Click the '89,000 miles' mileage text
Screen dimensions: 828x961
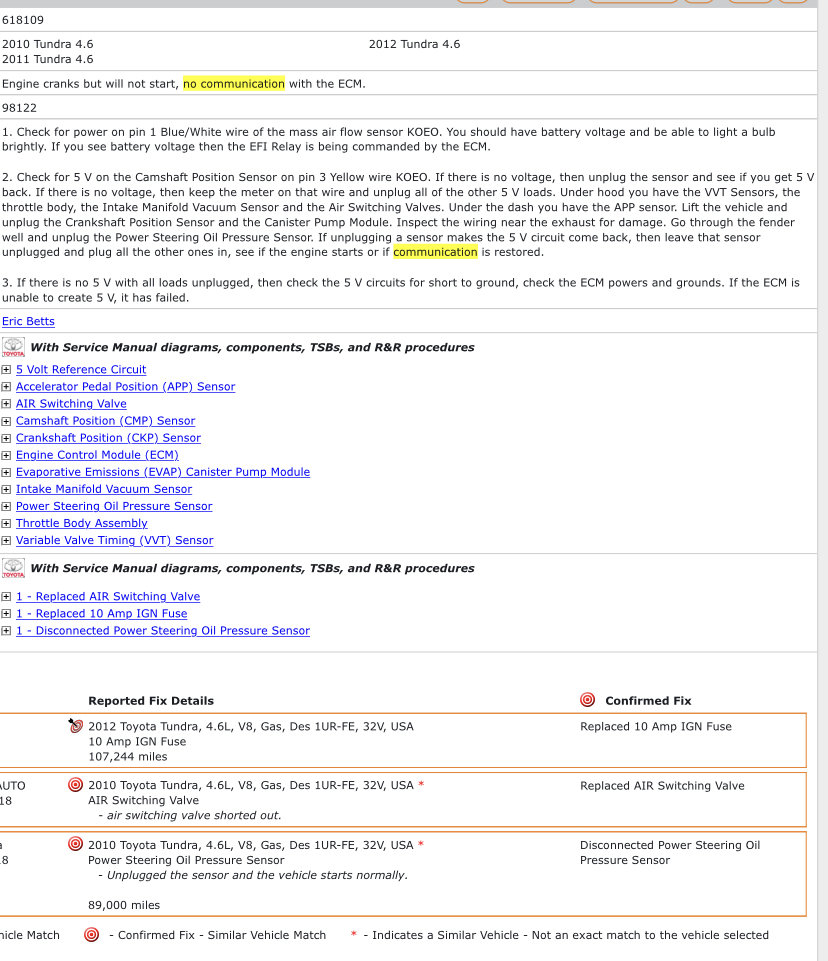pyautogui.click(x=124, y=905)
